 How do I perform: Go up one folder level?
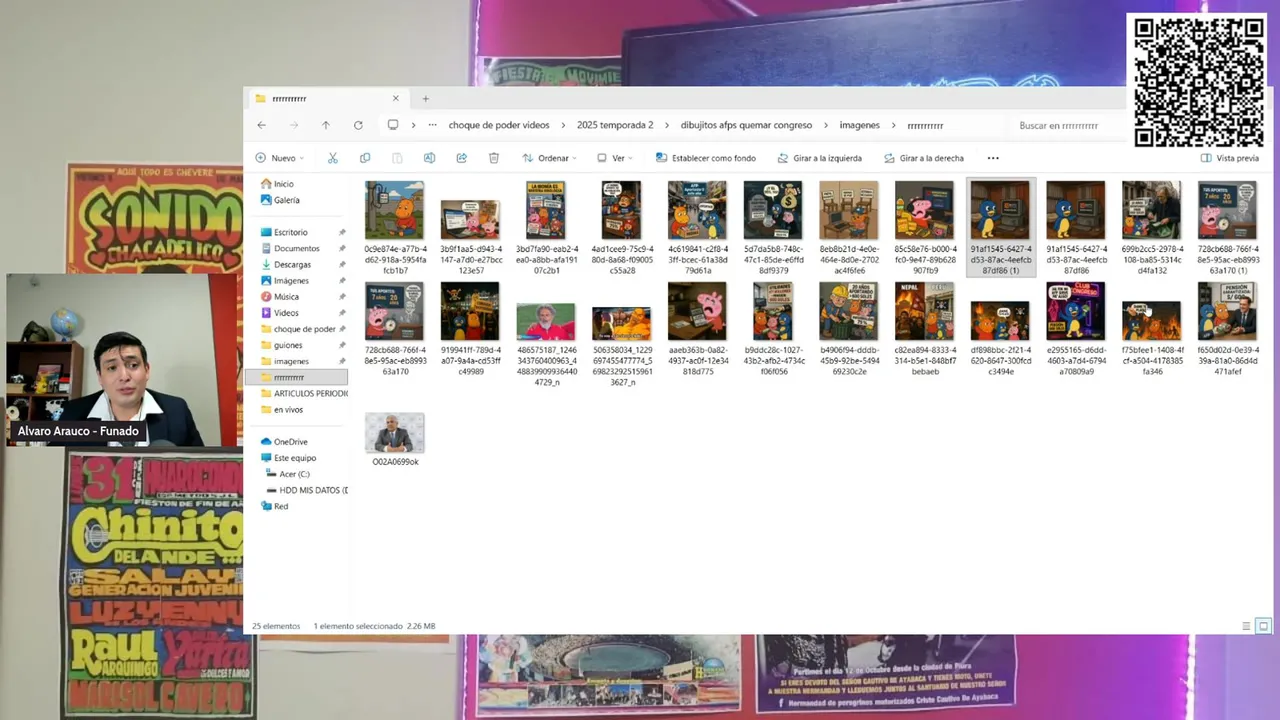click(x=325, y=125)
